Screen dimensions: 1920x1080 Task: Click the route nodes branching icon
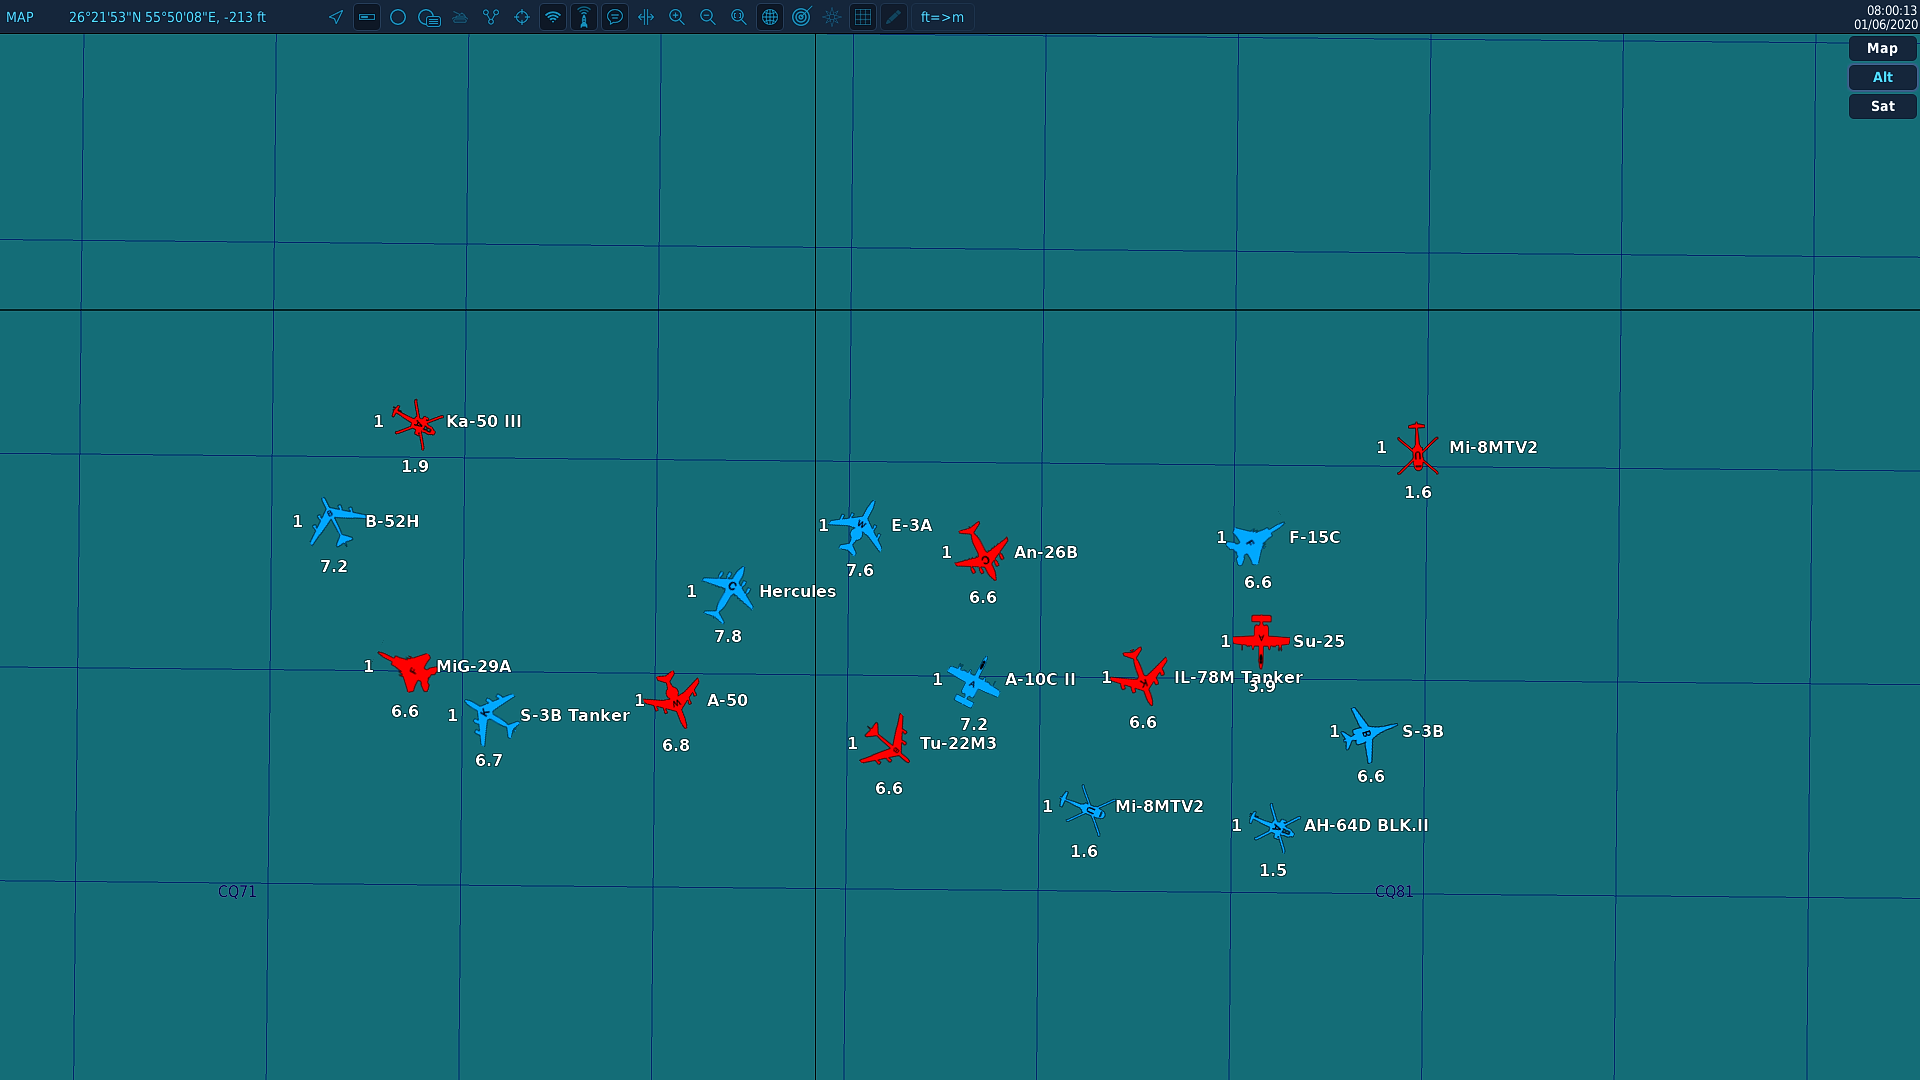(x=491, y=17)
